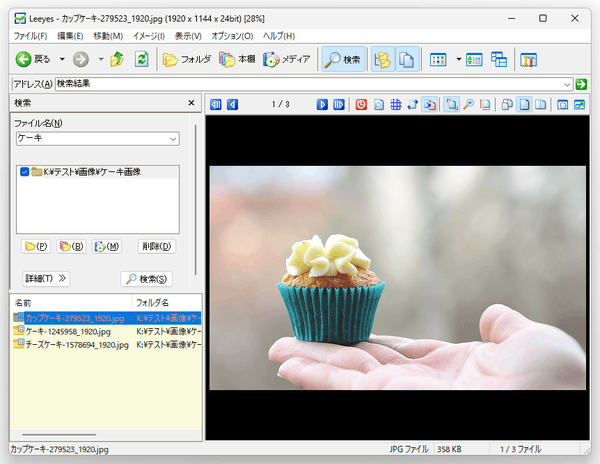The width and height of the screenshot is (600, 464).
Task: Go to previous image button
Action: pyautogui.click(x=233, y=104)
